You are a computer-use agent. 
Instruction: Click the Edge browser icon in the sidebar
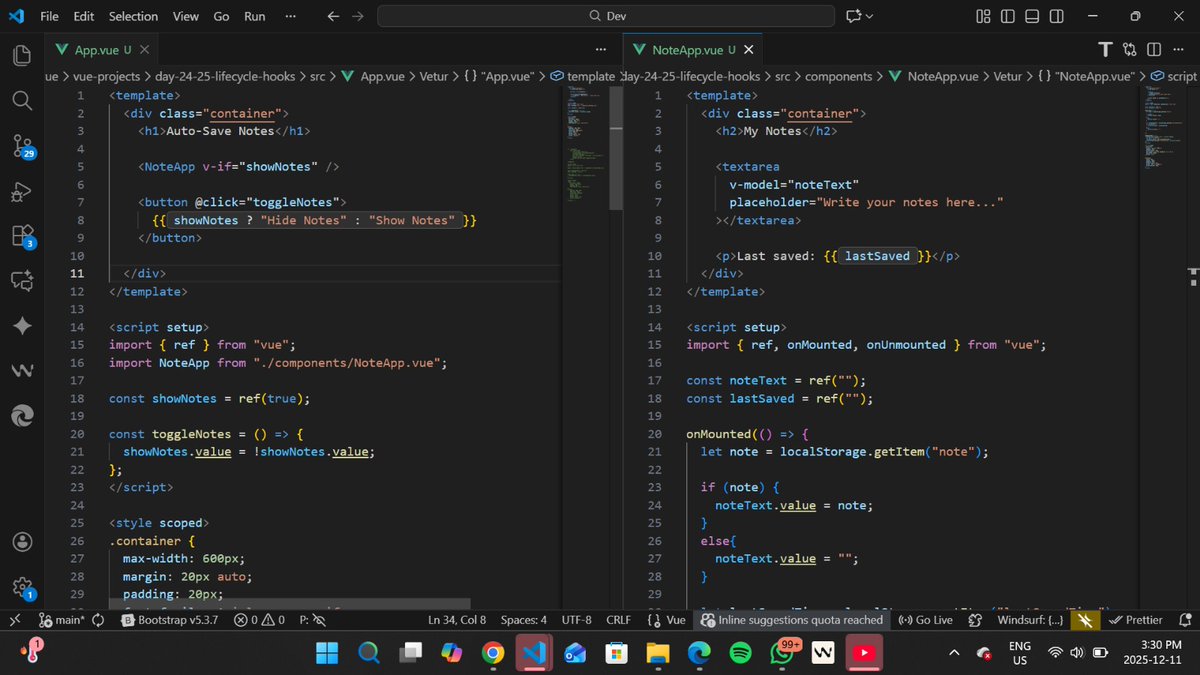tap(21, 415)
